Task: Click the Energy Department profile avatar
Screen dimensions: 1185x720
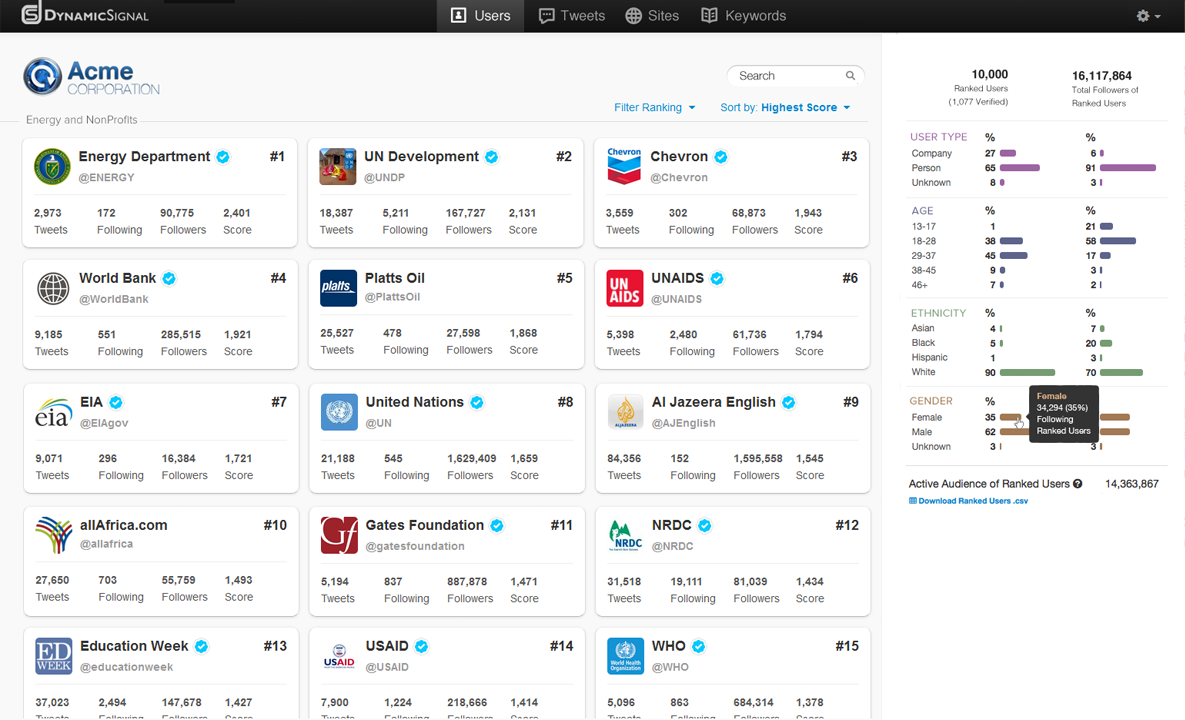Action: pos(52,167)
